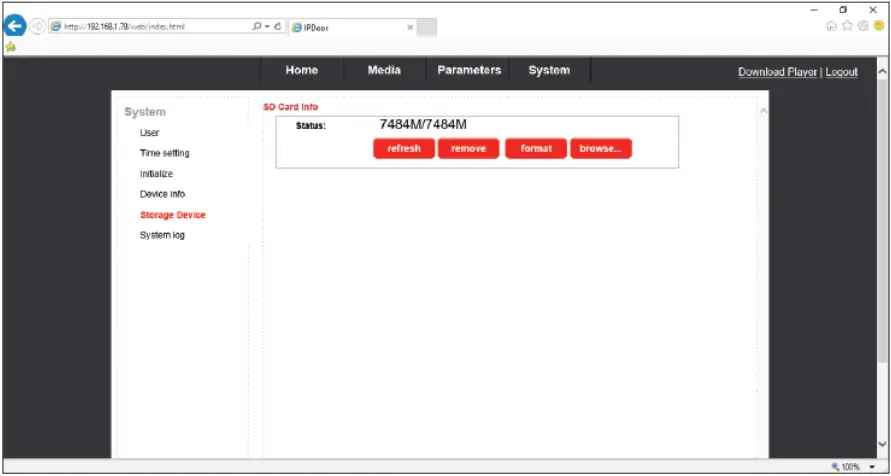Open the Favorites star icon
Image resolution: width=891 pixels, height=476 pixels.
(x=847, y=26)
